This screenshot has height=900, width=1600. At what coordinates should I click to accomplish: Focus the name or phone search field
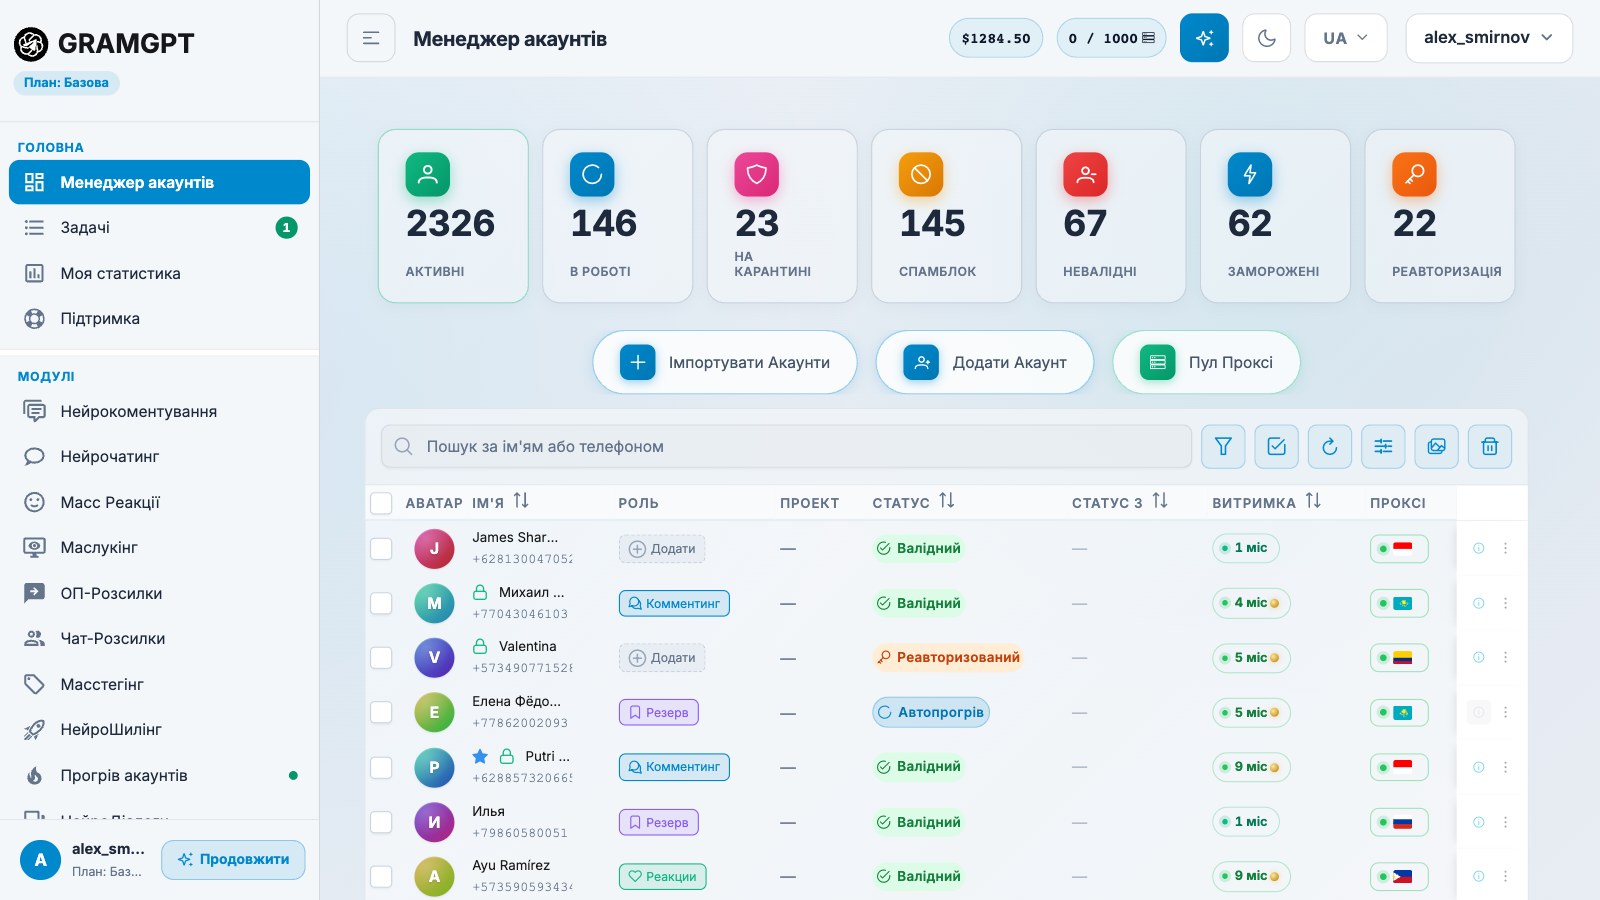786,446
